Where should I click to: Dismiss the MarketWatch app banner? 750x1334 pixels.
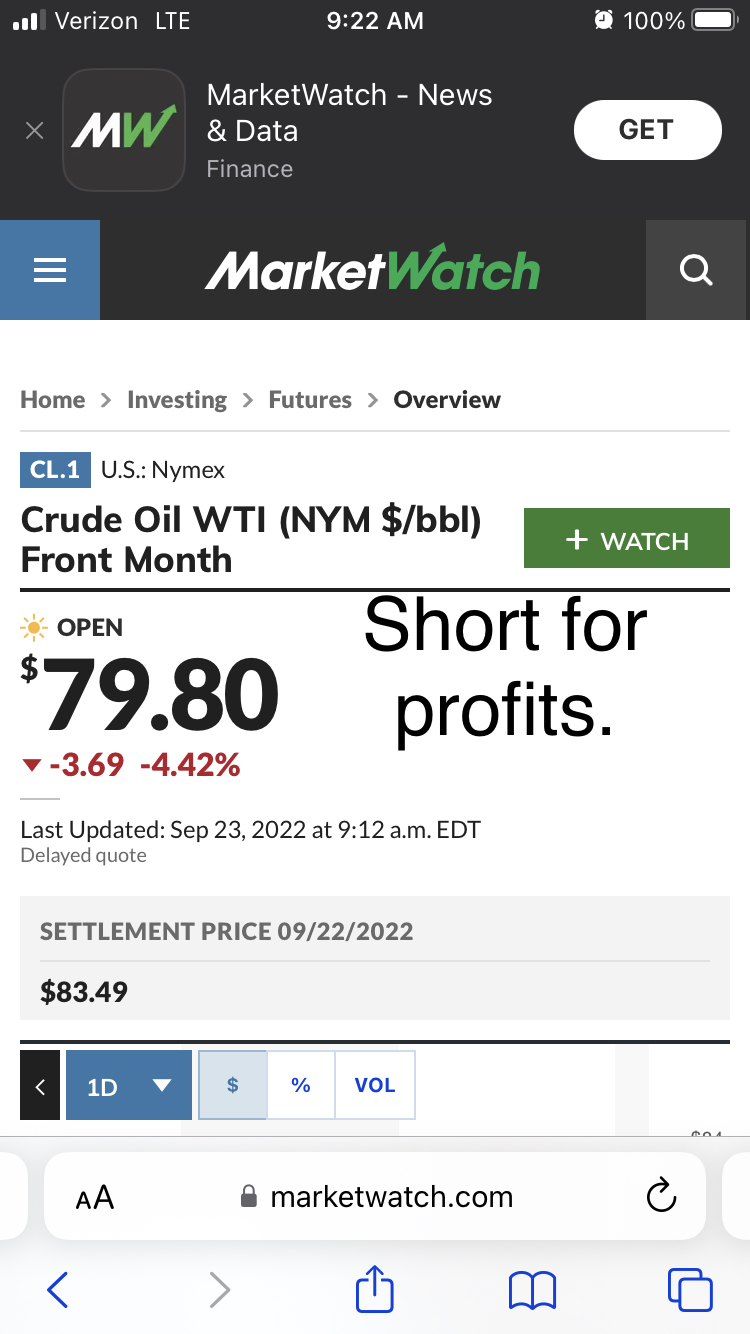[34, 131]
